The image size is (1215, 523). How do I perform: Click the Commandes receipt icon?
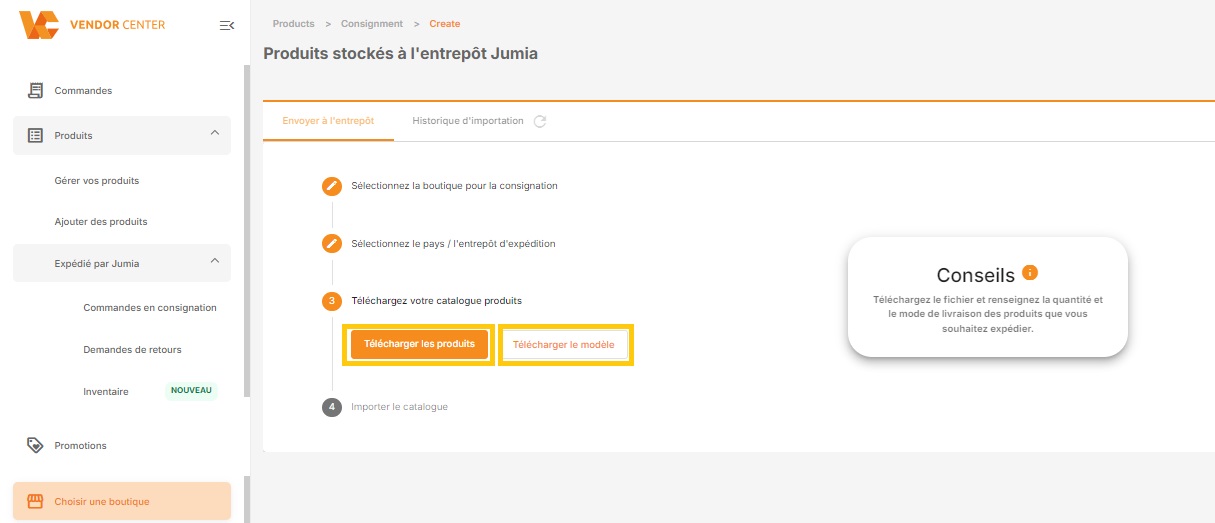click(x=35, y=91)
